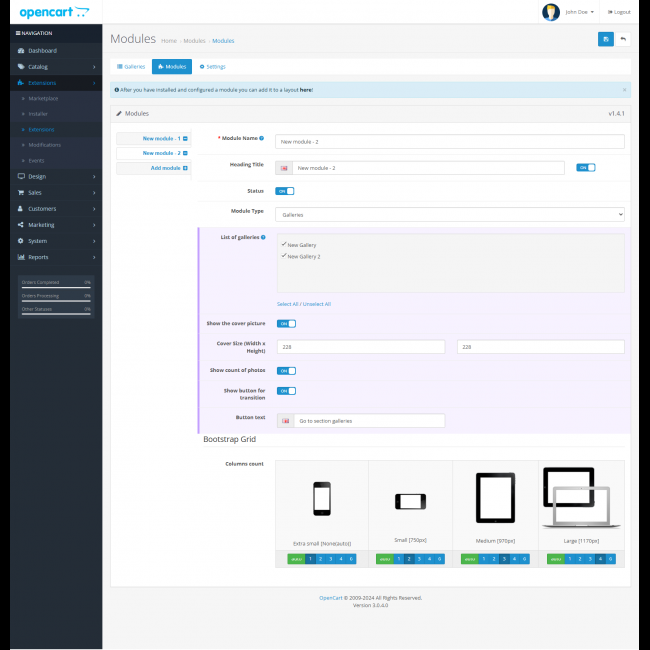Image resolution: width=650 pixels, height=650 pixels.
Task: Expand the Catalog menu in sidebar
Action: [55, 66]
